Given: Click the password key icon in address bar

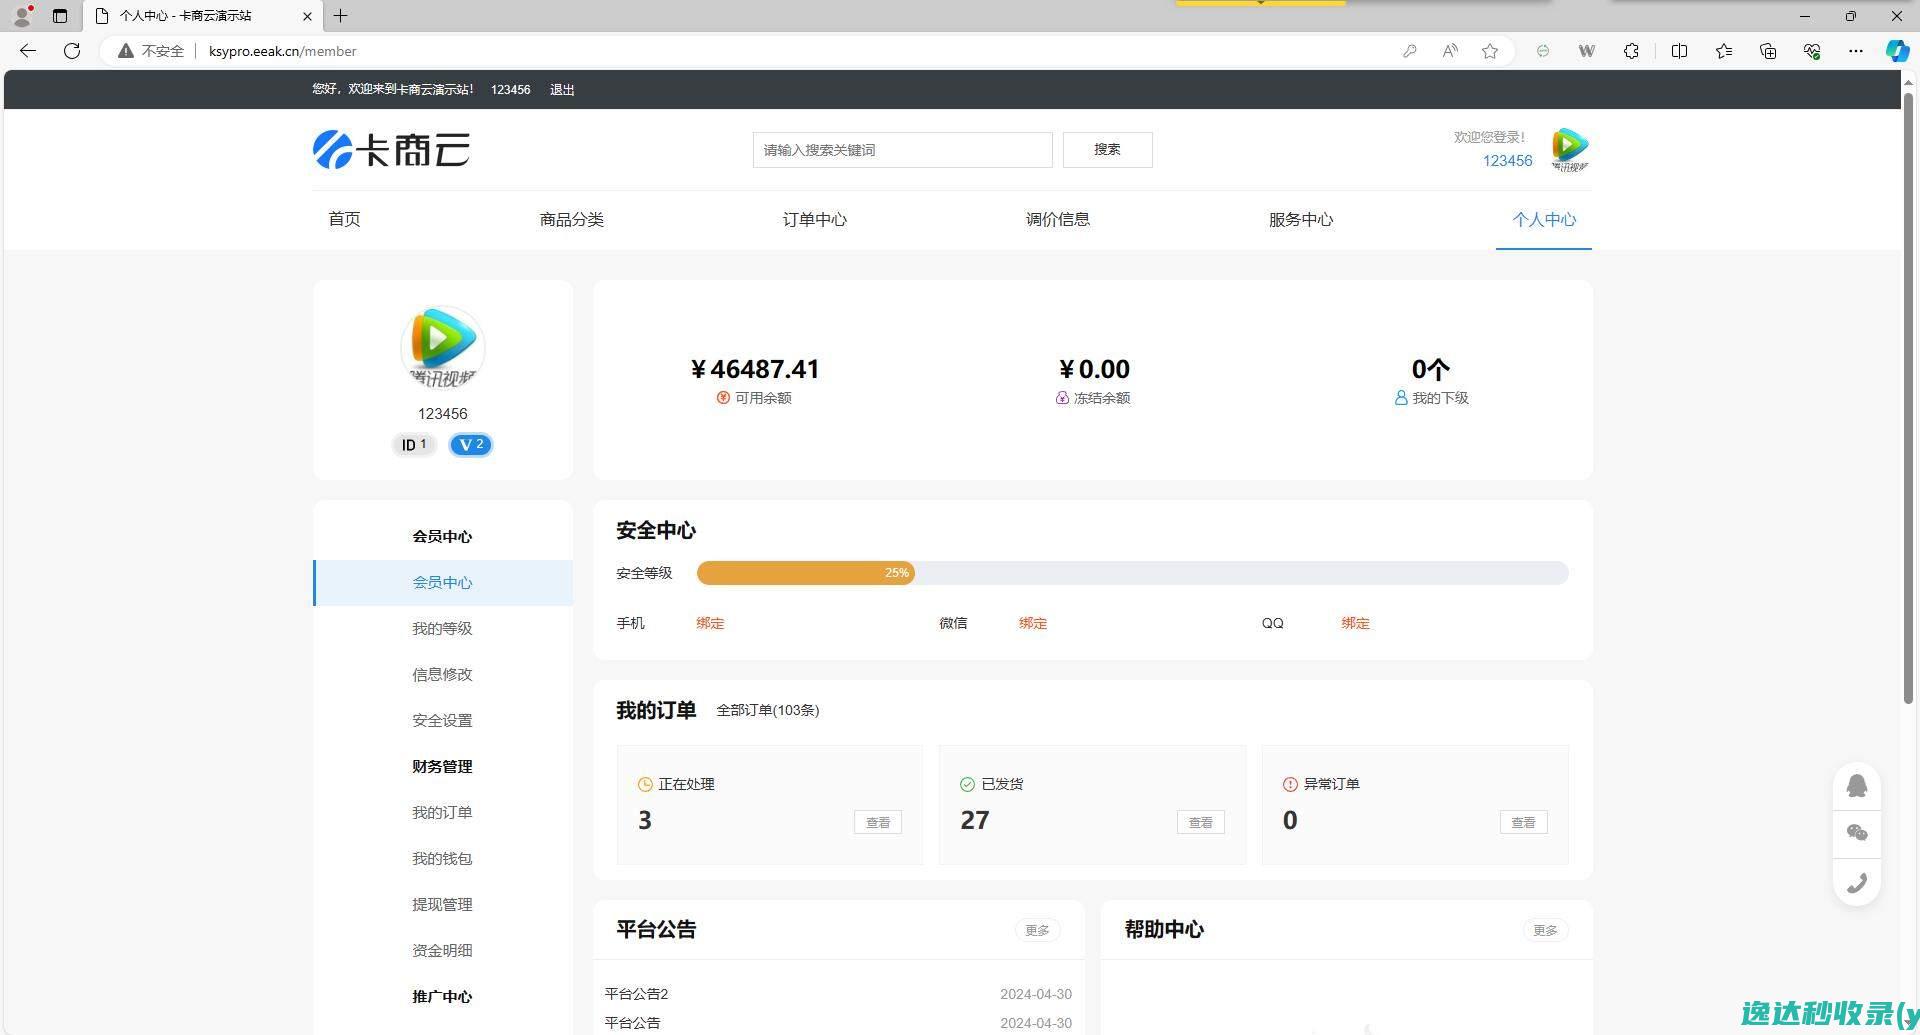Looking at the screenshot, I should coord(1409,51).
